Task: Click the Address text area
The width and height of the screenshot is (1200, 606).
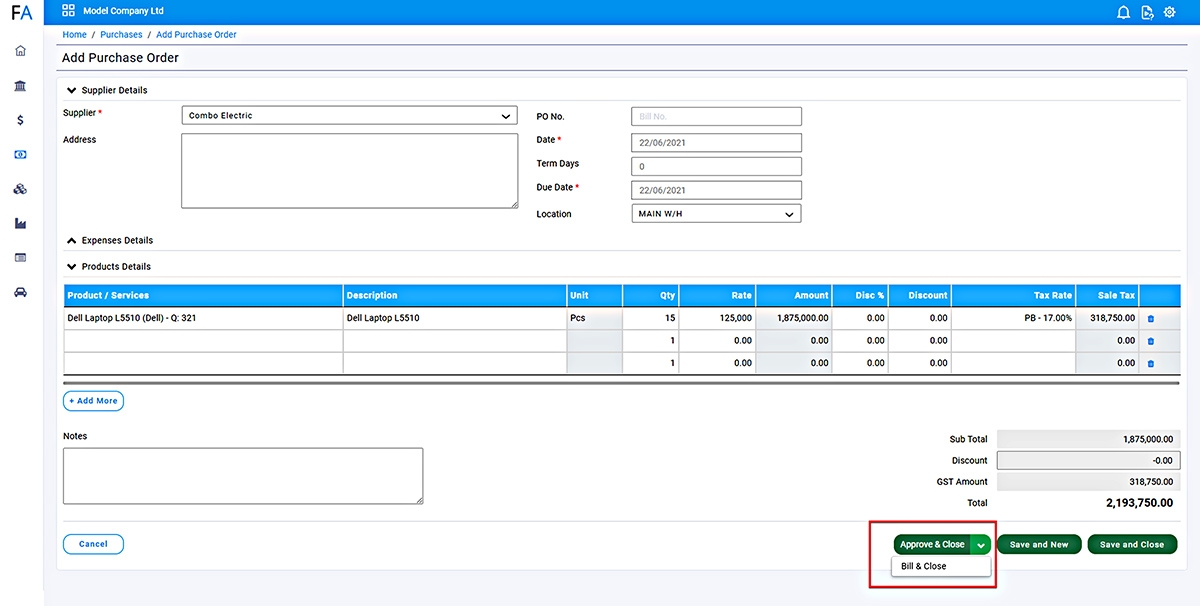Action: click(349, 171)
